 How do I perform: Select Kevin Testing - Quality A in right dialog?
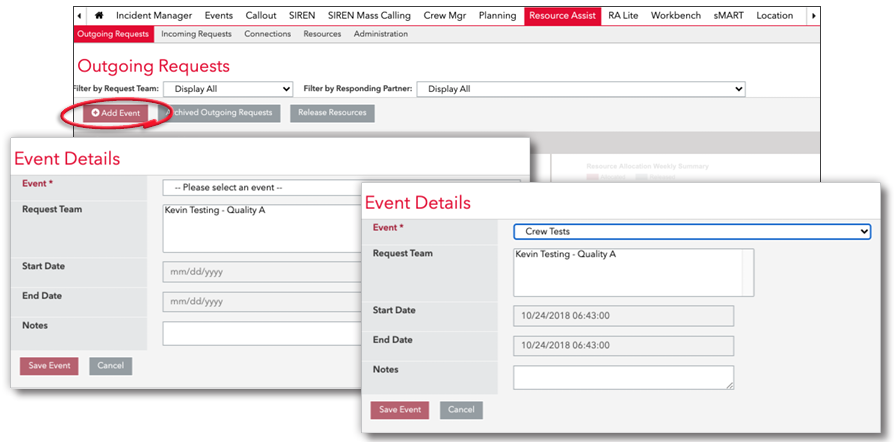tap(566, 254)
